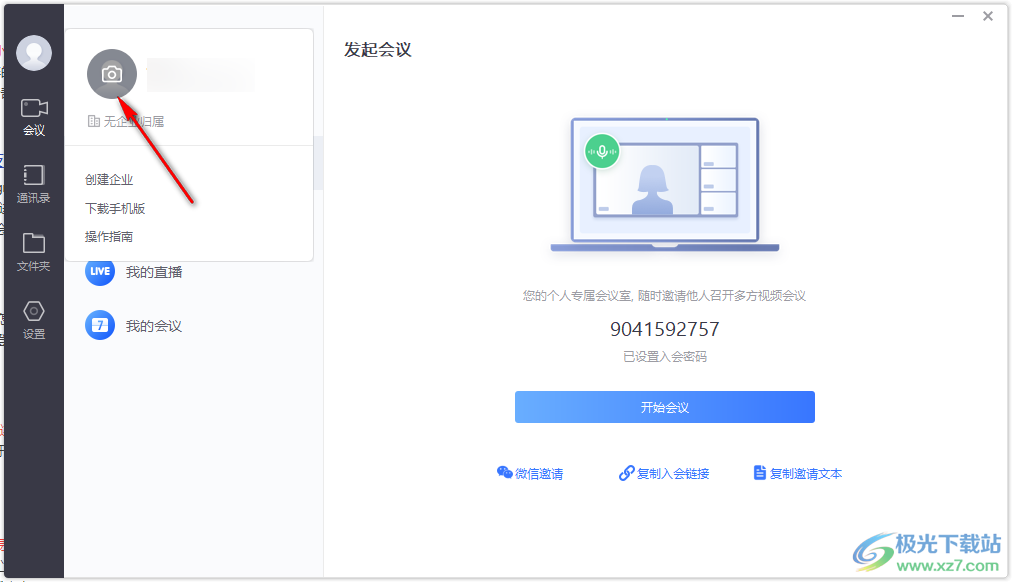Image resolution: width=1012 pixels, height=582 pixels.
Task: Click the profile avatar in the sidebar
Action: click(34, 53)
